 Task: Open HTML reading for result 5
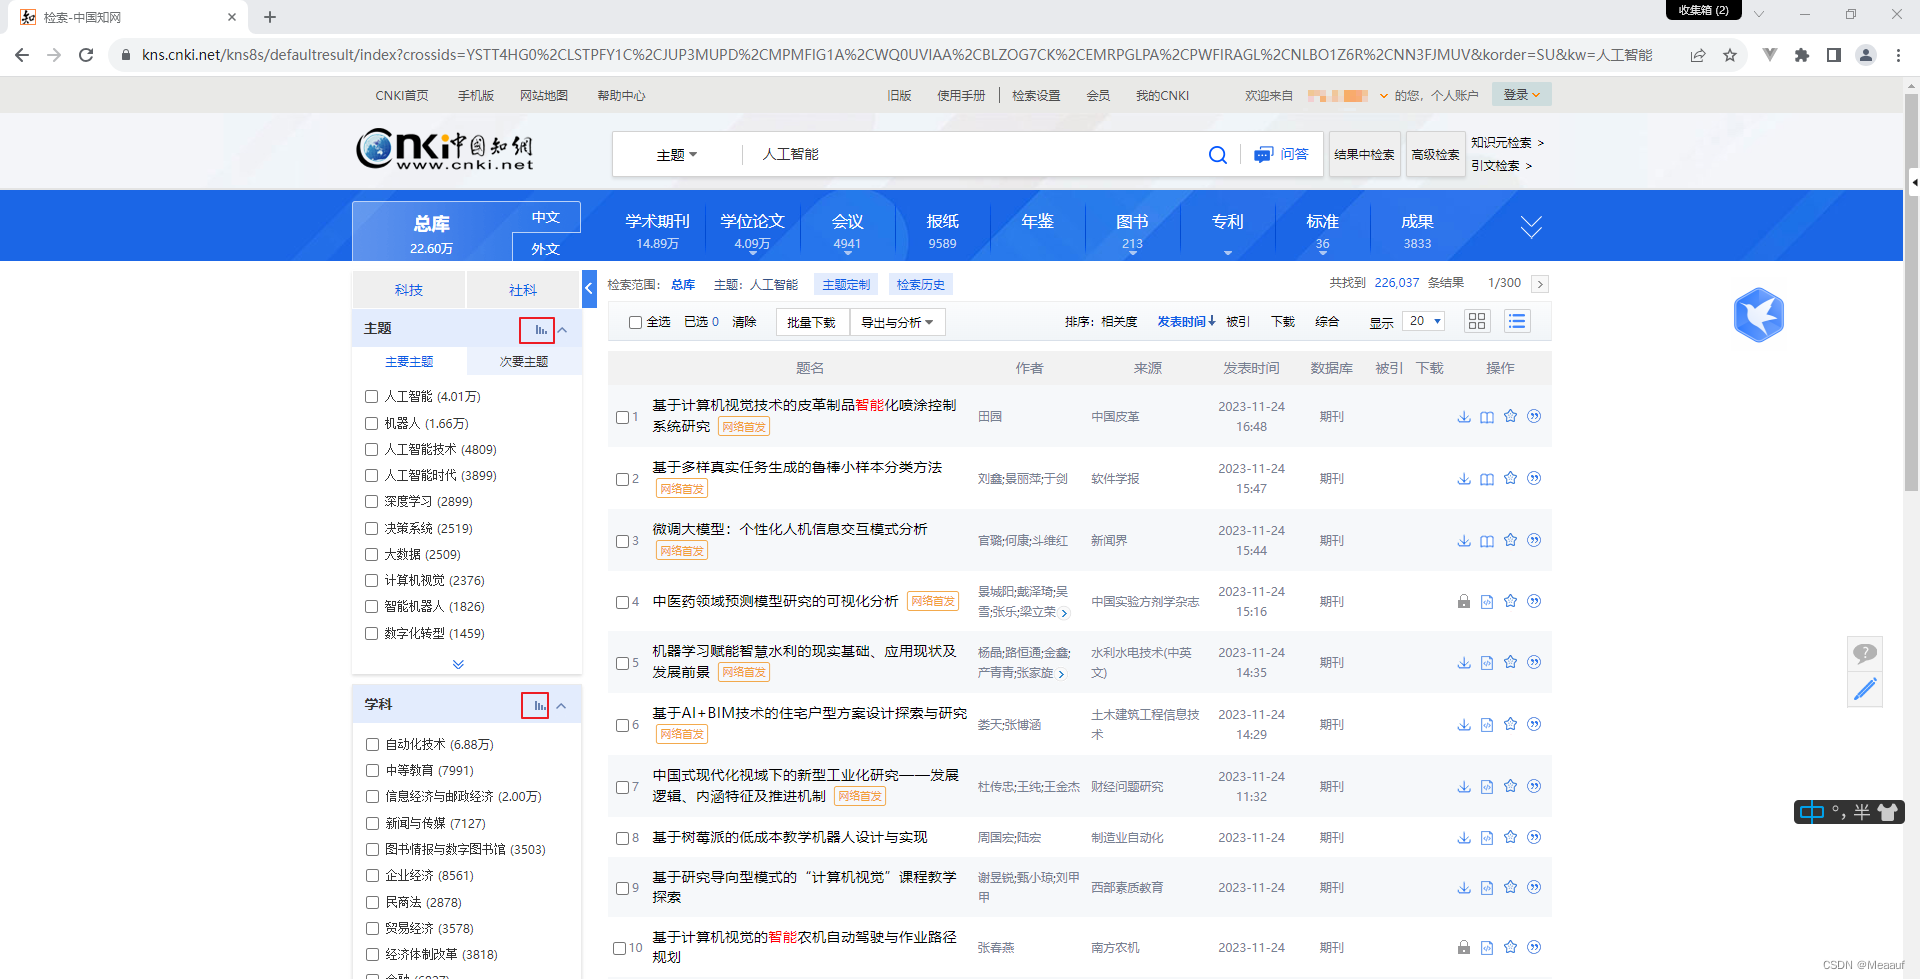point(1487,663)
